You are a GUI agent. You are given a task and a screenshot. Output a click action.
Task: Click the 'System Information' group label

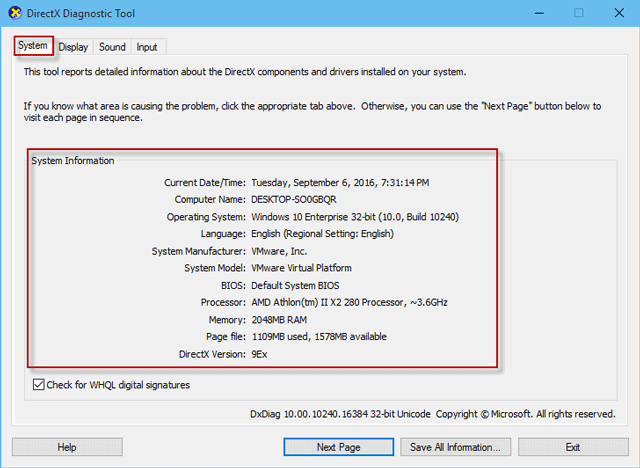[73, 160]
